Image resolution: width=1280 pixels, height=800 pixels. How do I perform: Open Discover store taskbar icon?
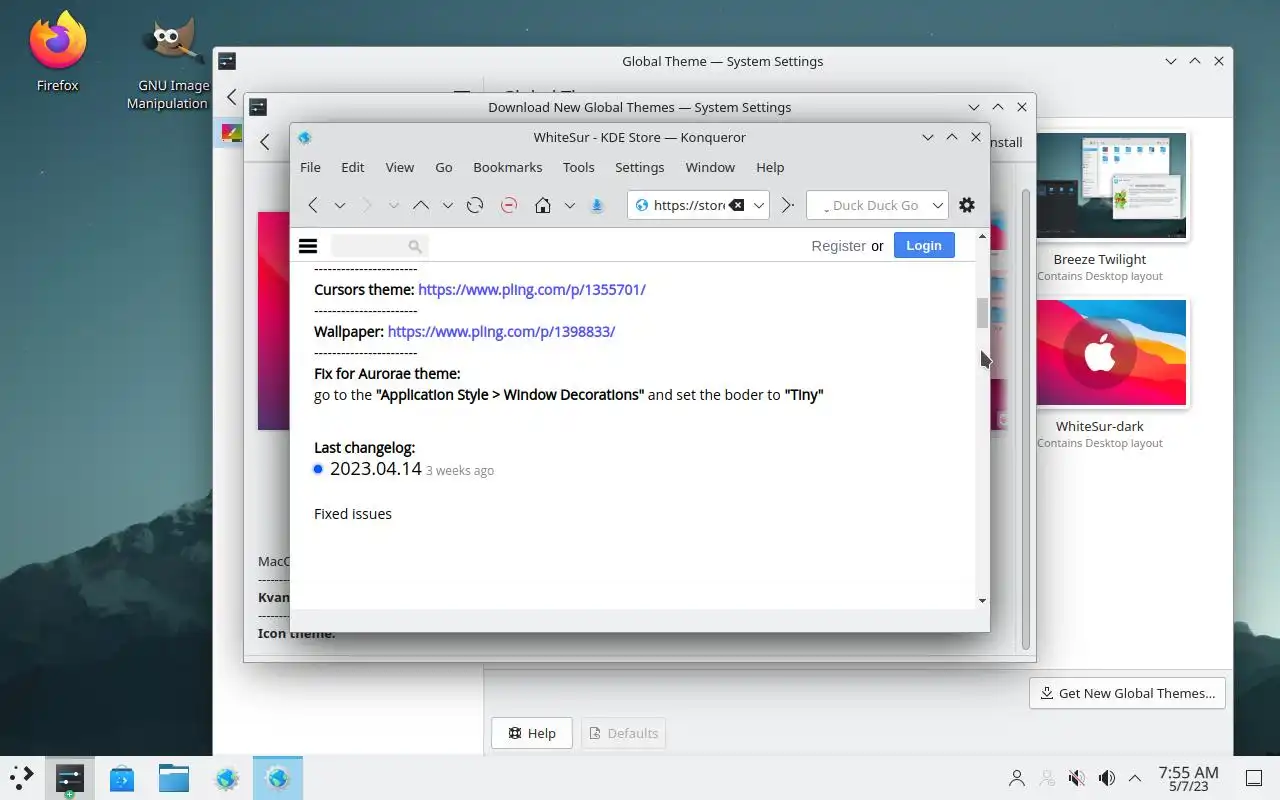(122, 778)
